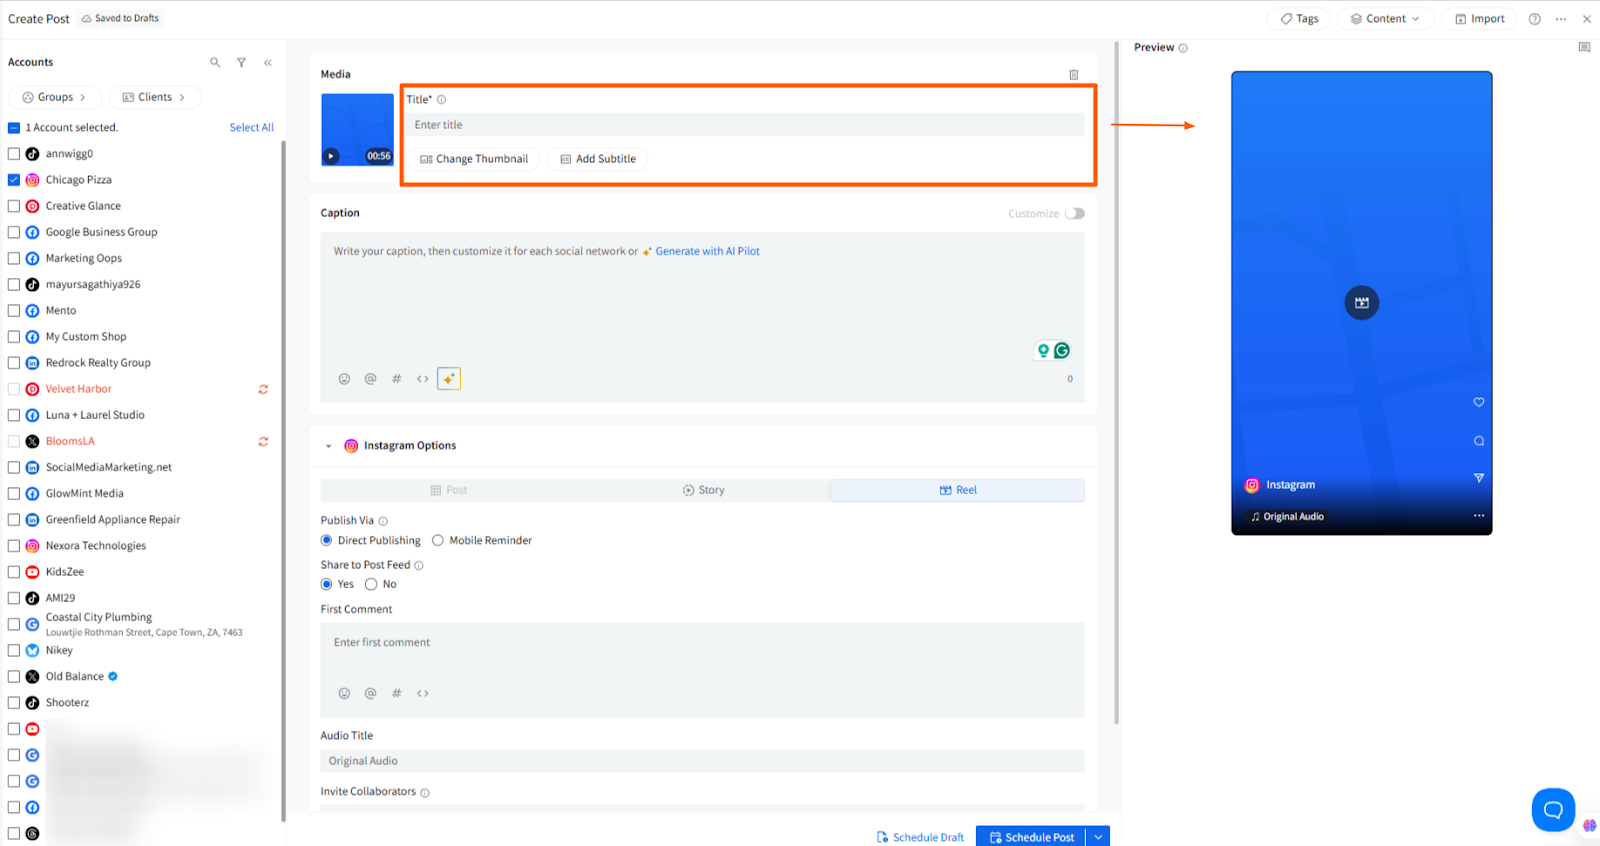
Task: Click the Preview info icon
Action: [1183, 48]
